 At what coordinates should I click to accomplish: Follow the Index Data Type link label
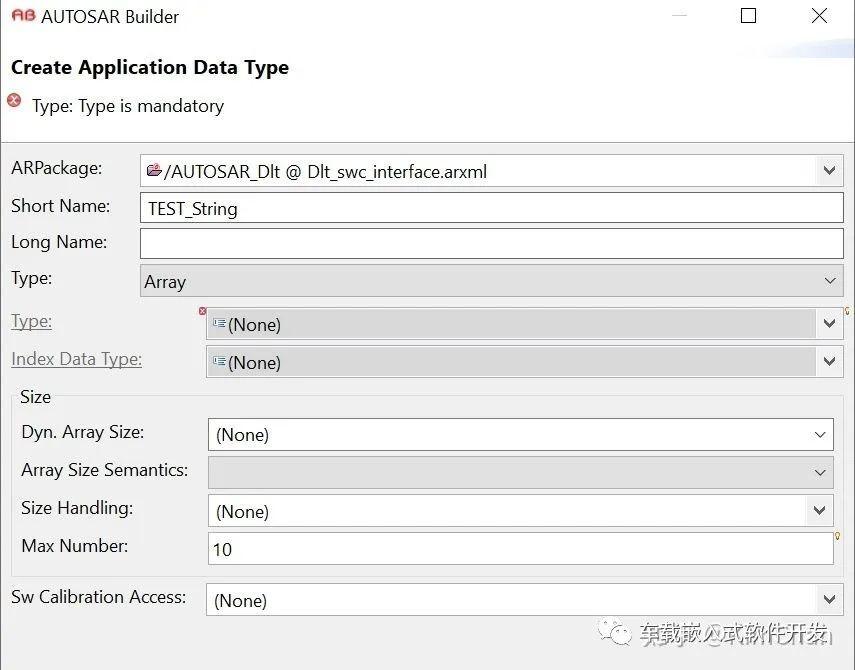pos(76,359)
